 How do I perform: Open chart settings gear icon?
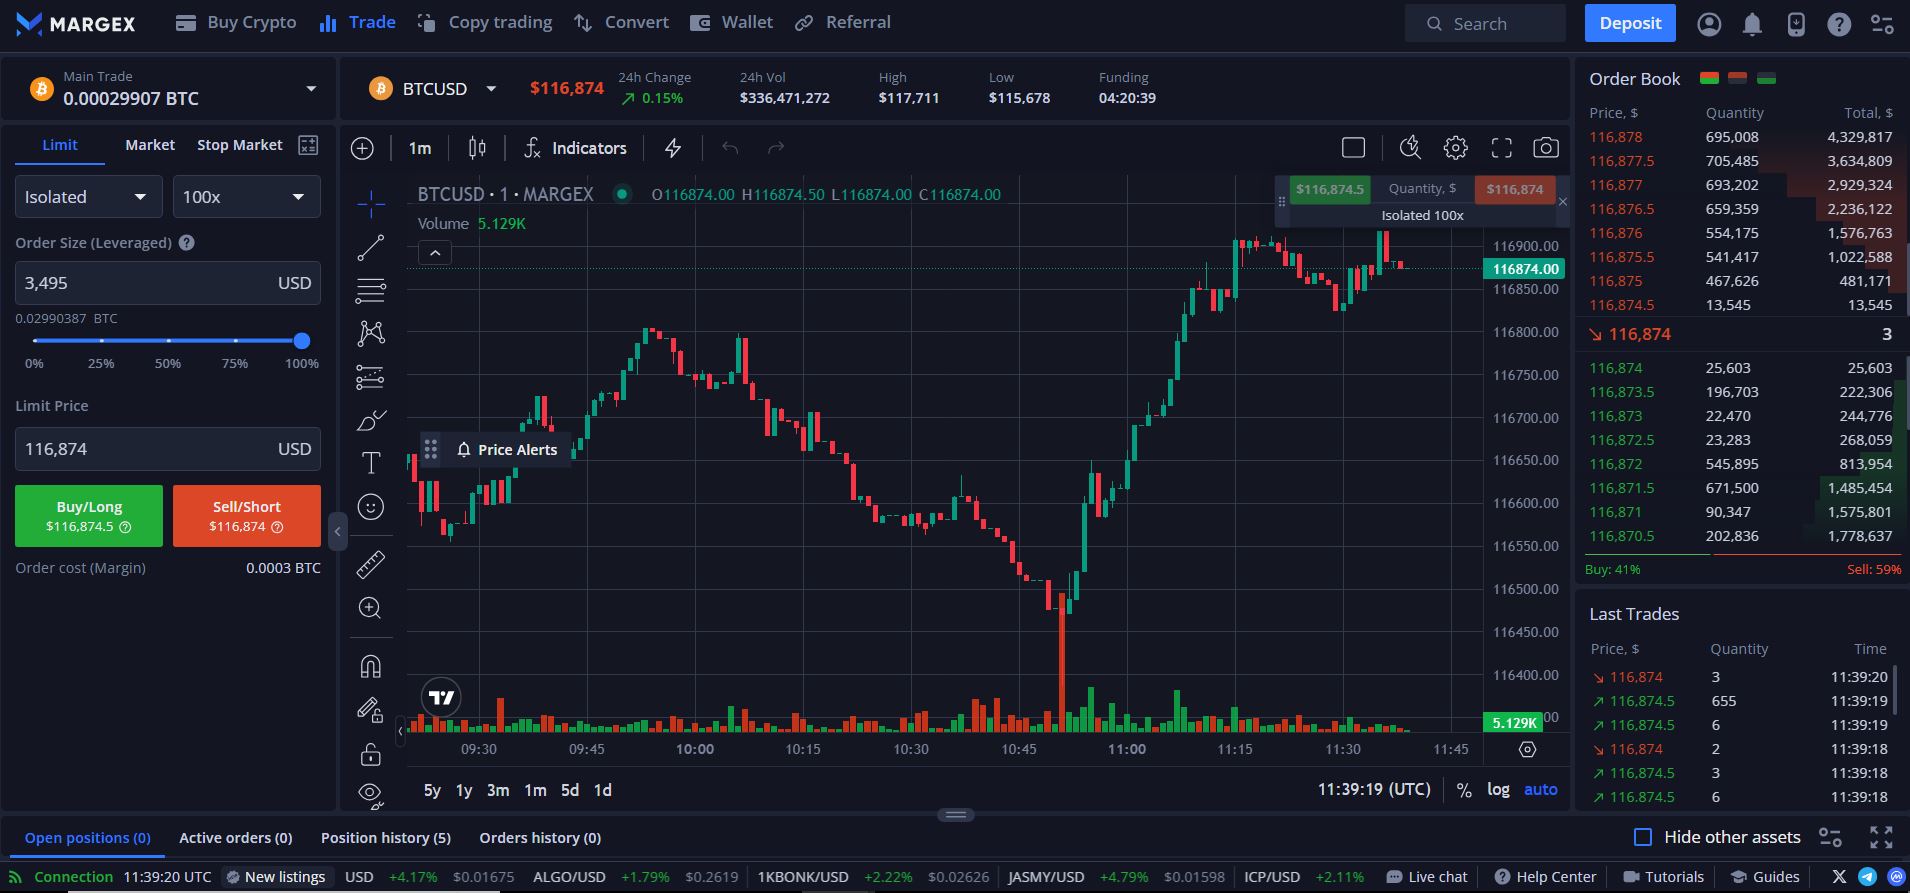pos(1455,148)
